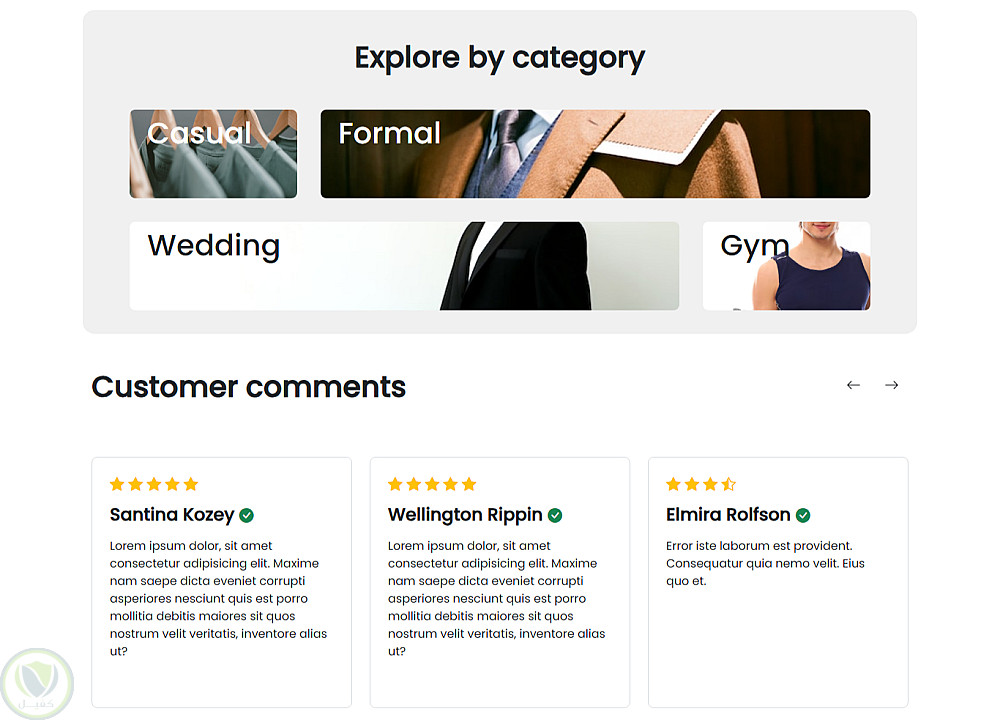Click Santina Kozey's verified checkmark badge

(247, 515)
